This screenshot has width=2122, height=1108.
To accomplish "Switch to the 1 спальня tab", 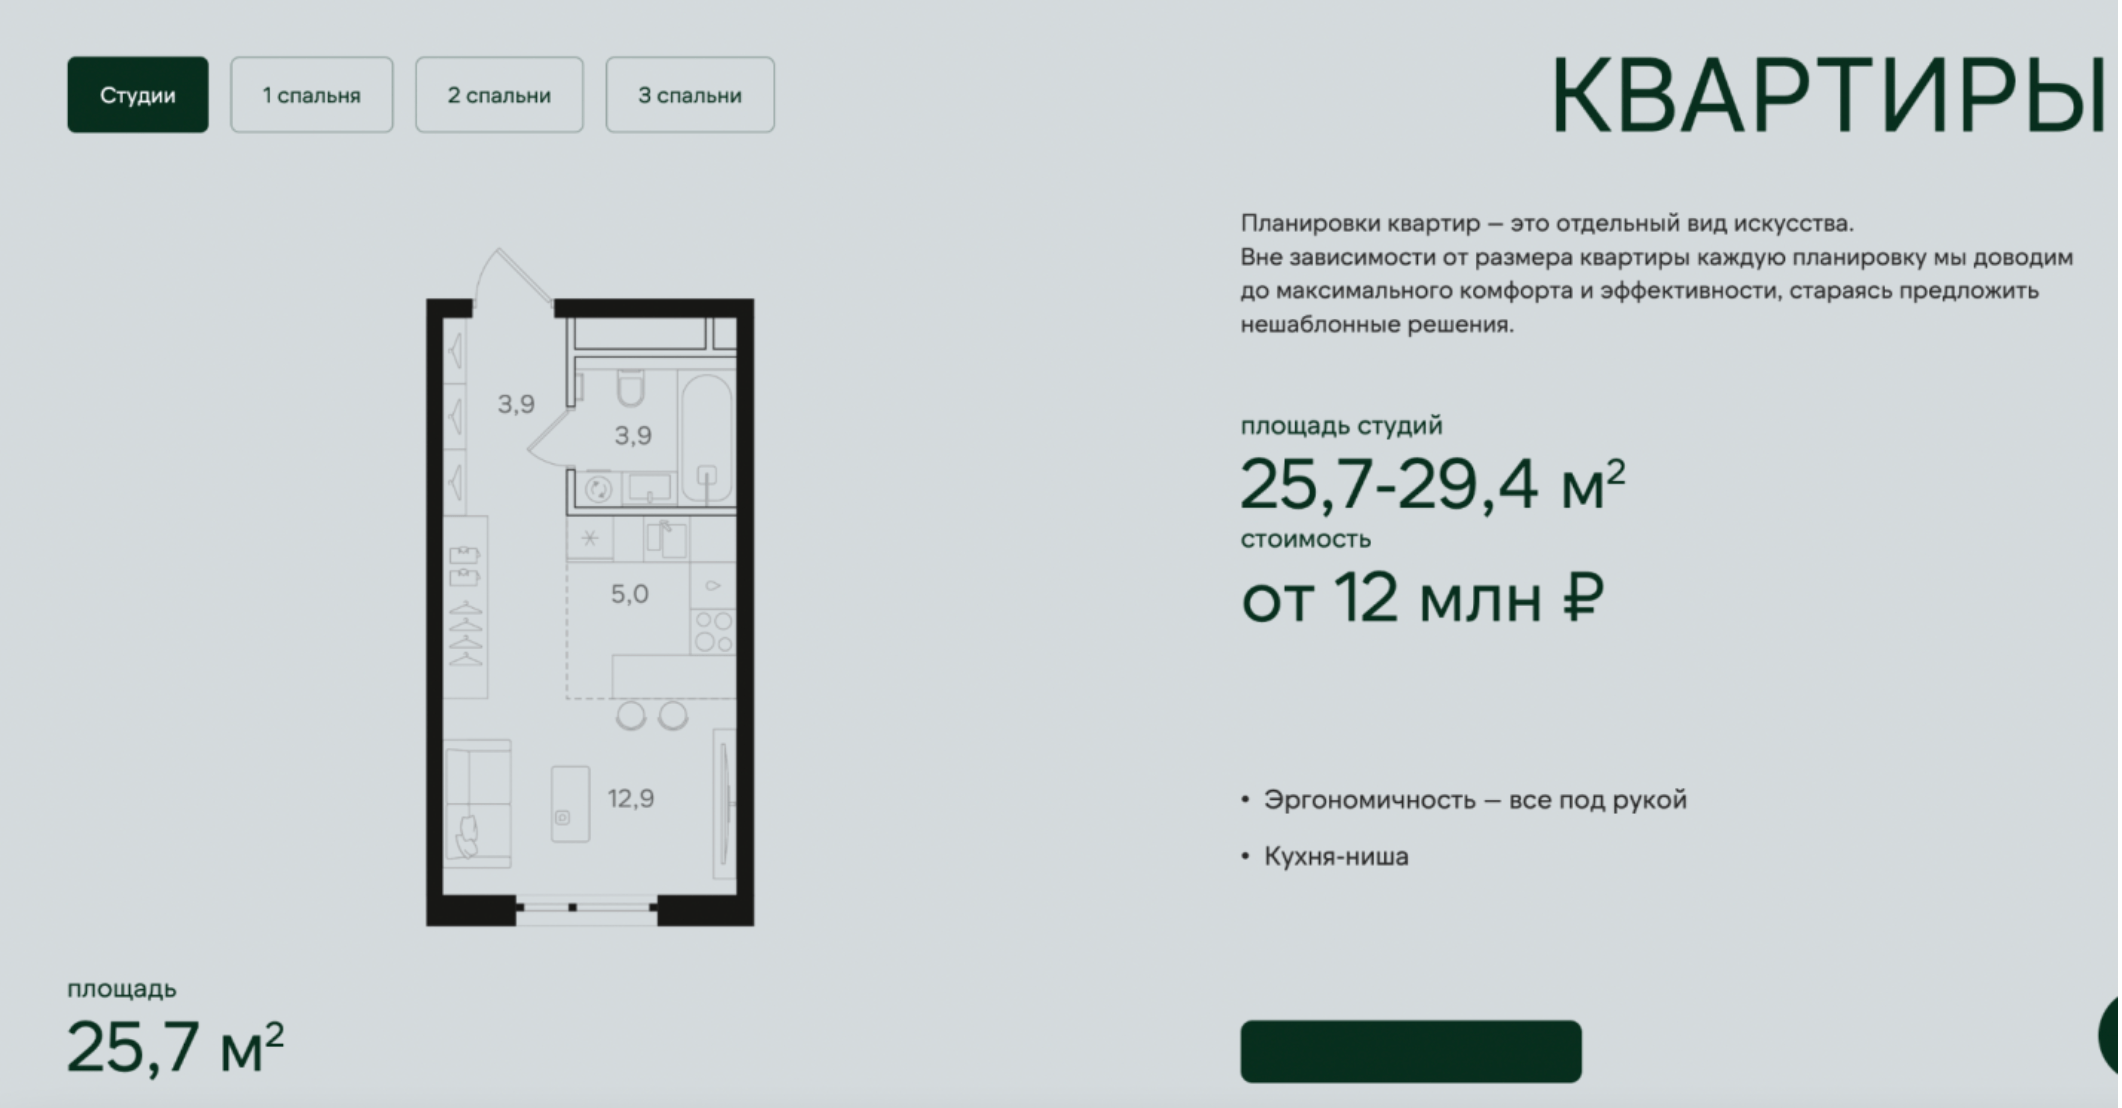I will [312, 95].
